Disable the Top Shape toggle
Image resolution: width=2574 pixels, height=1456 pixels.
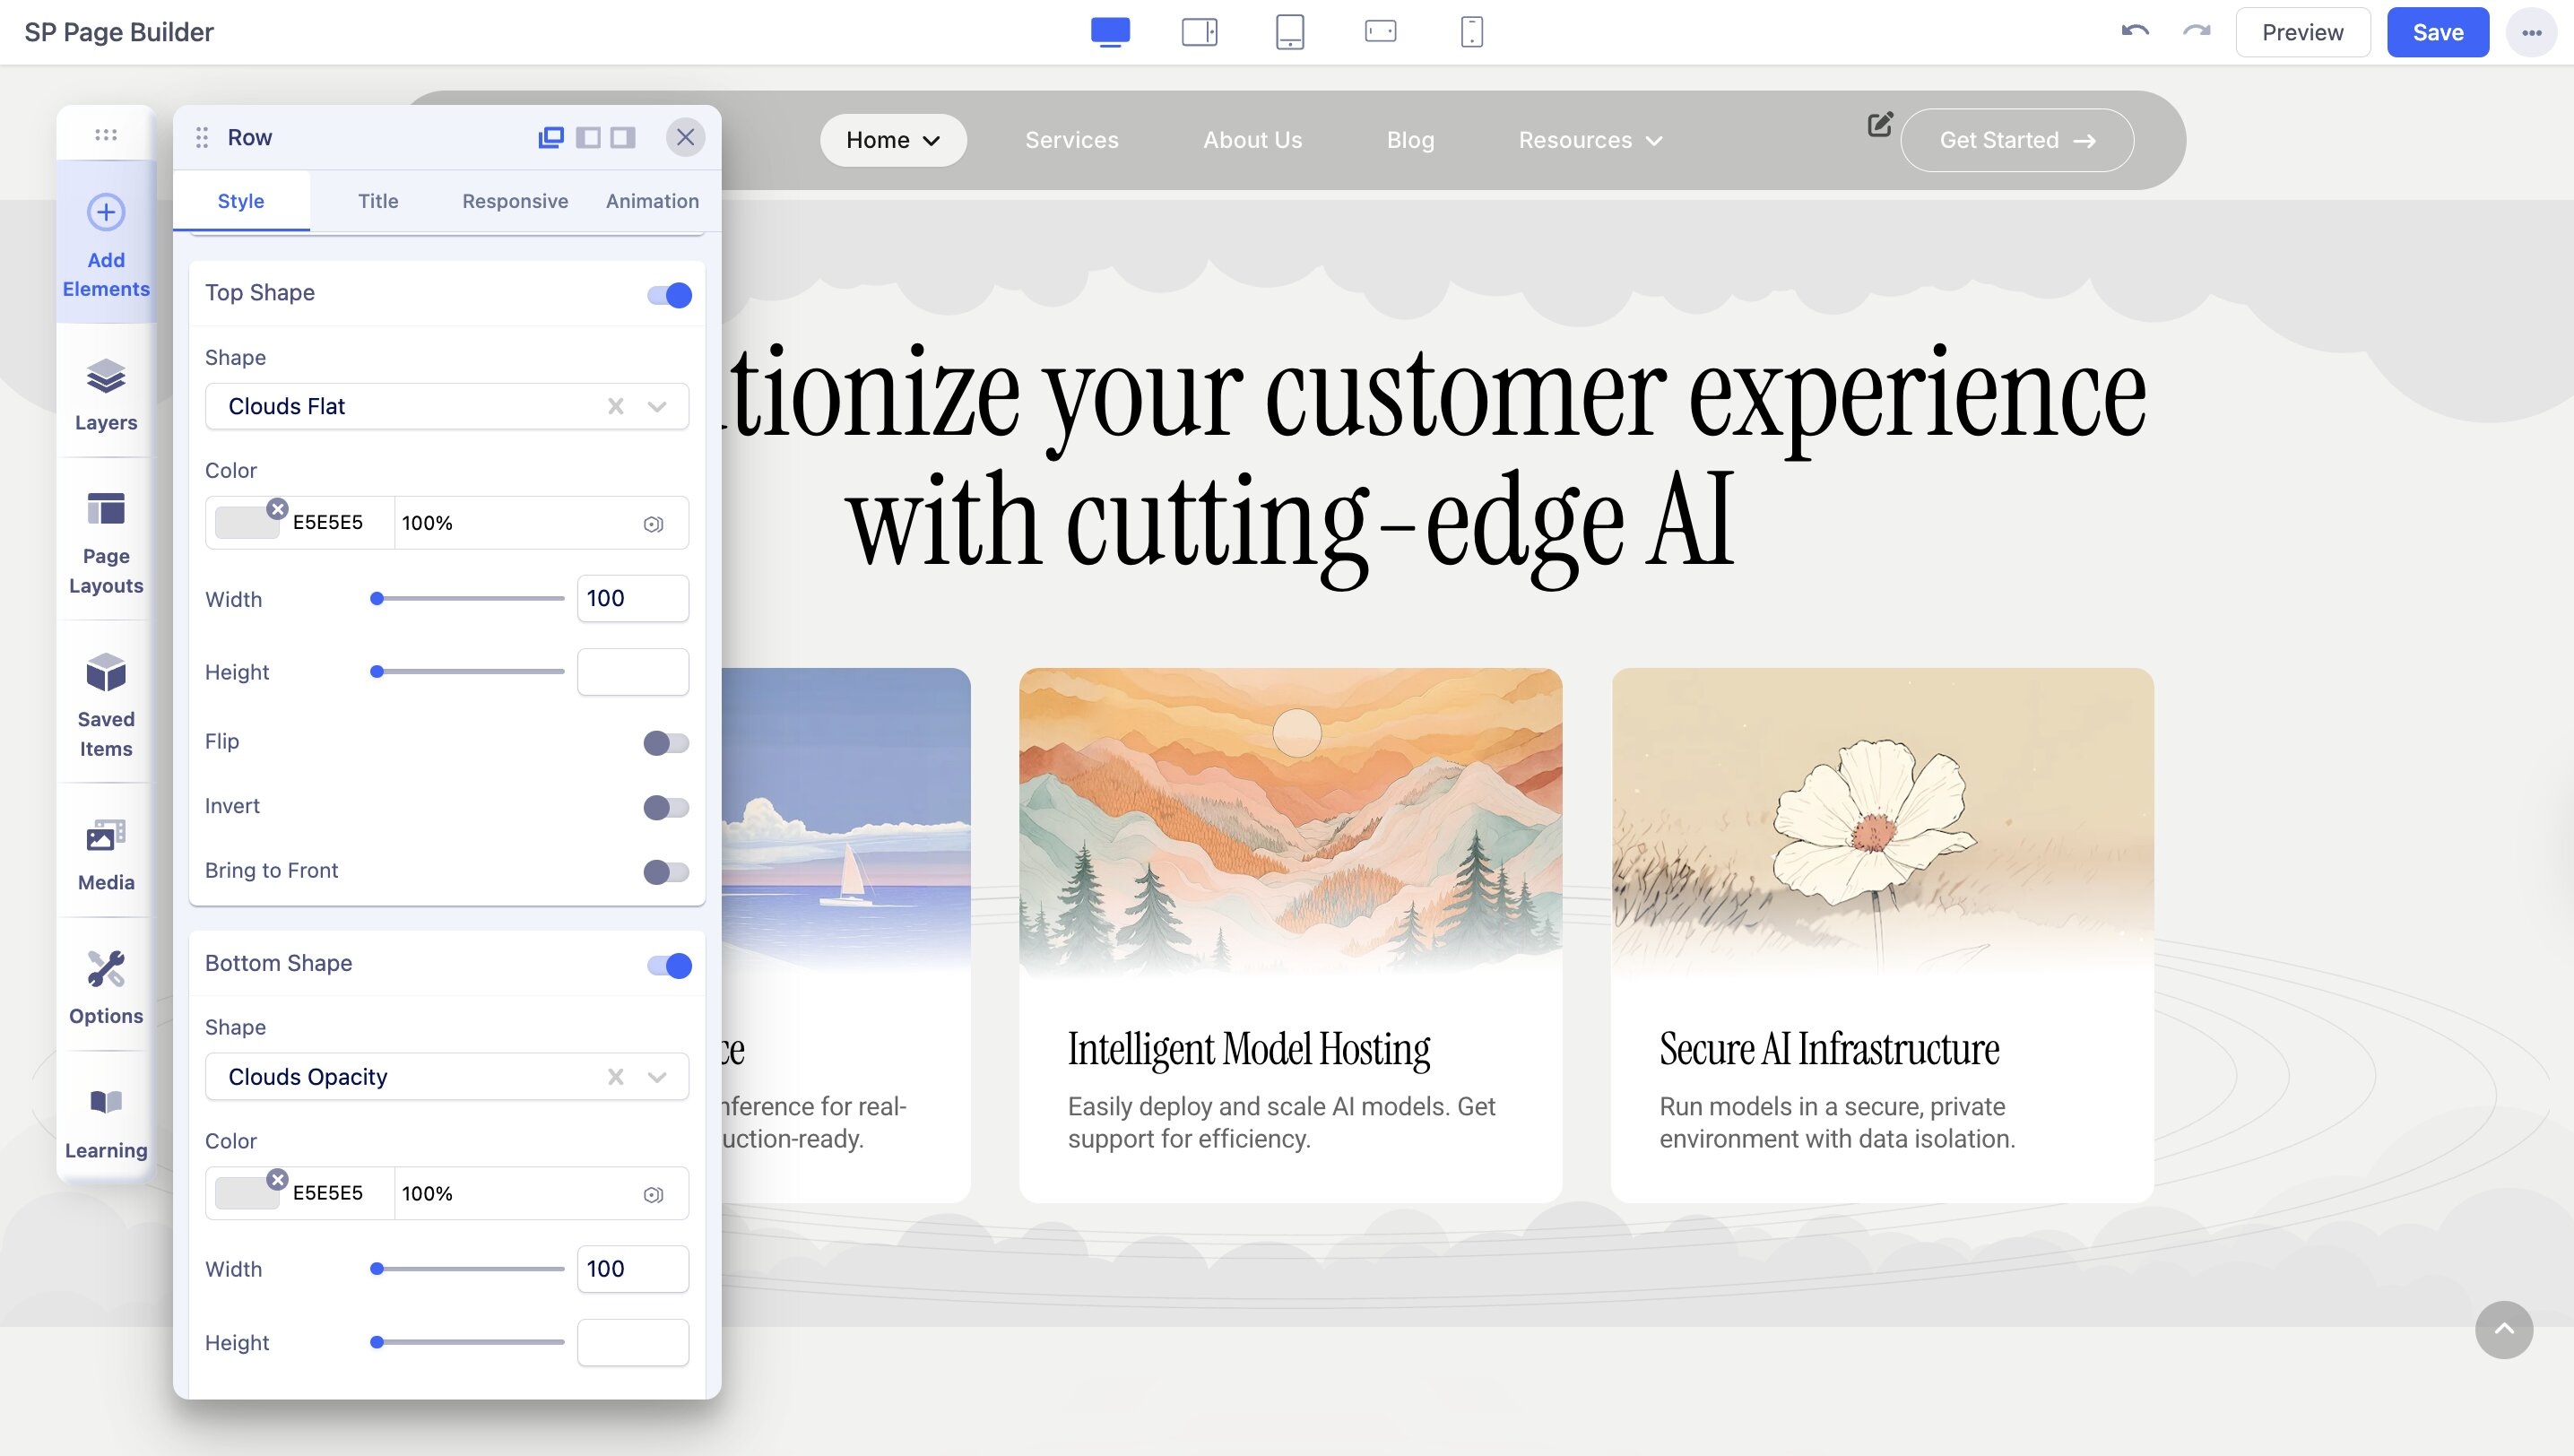click(669, 295)
